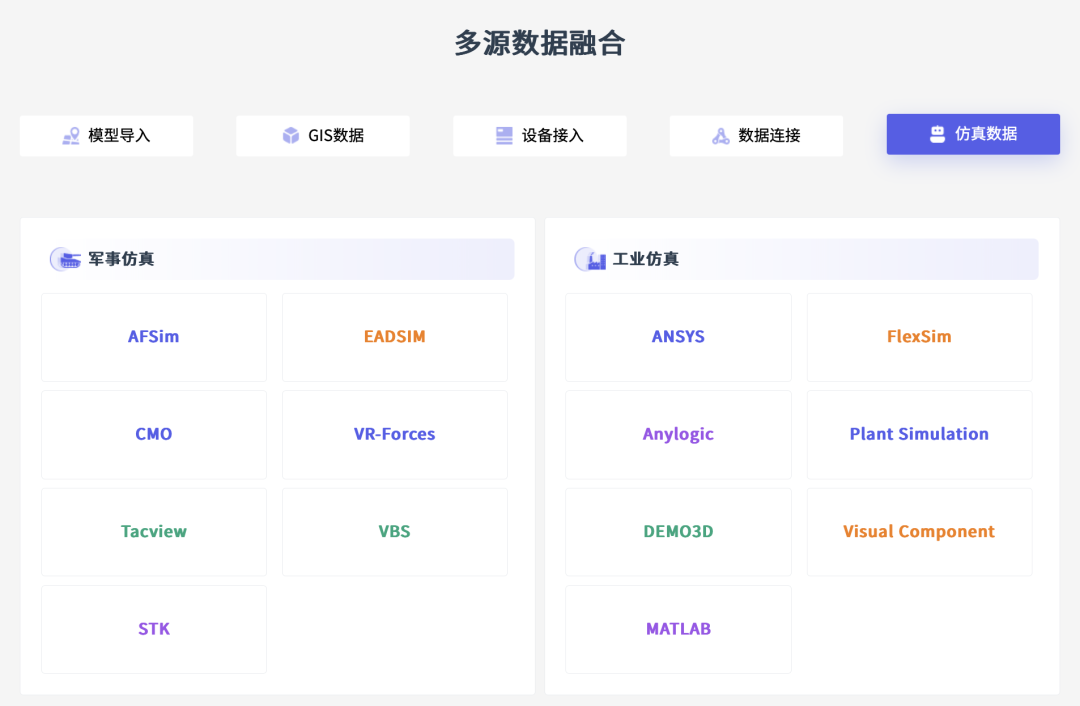Open the 设备接入 tab
The width and height of the screenshot is (1080, 706).
540,136
